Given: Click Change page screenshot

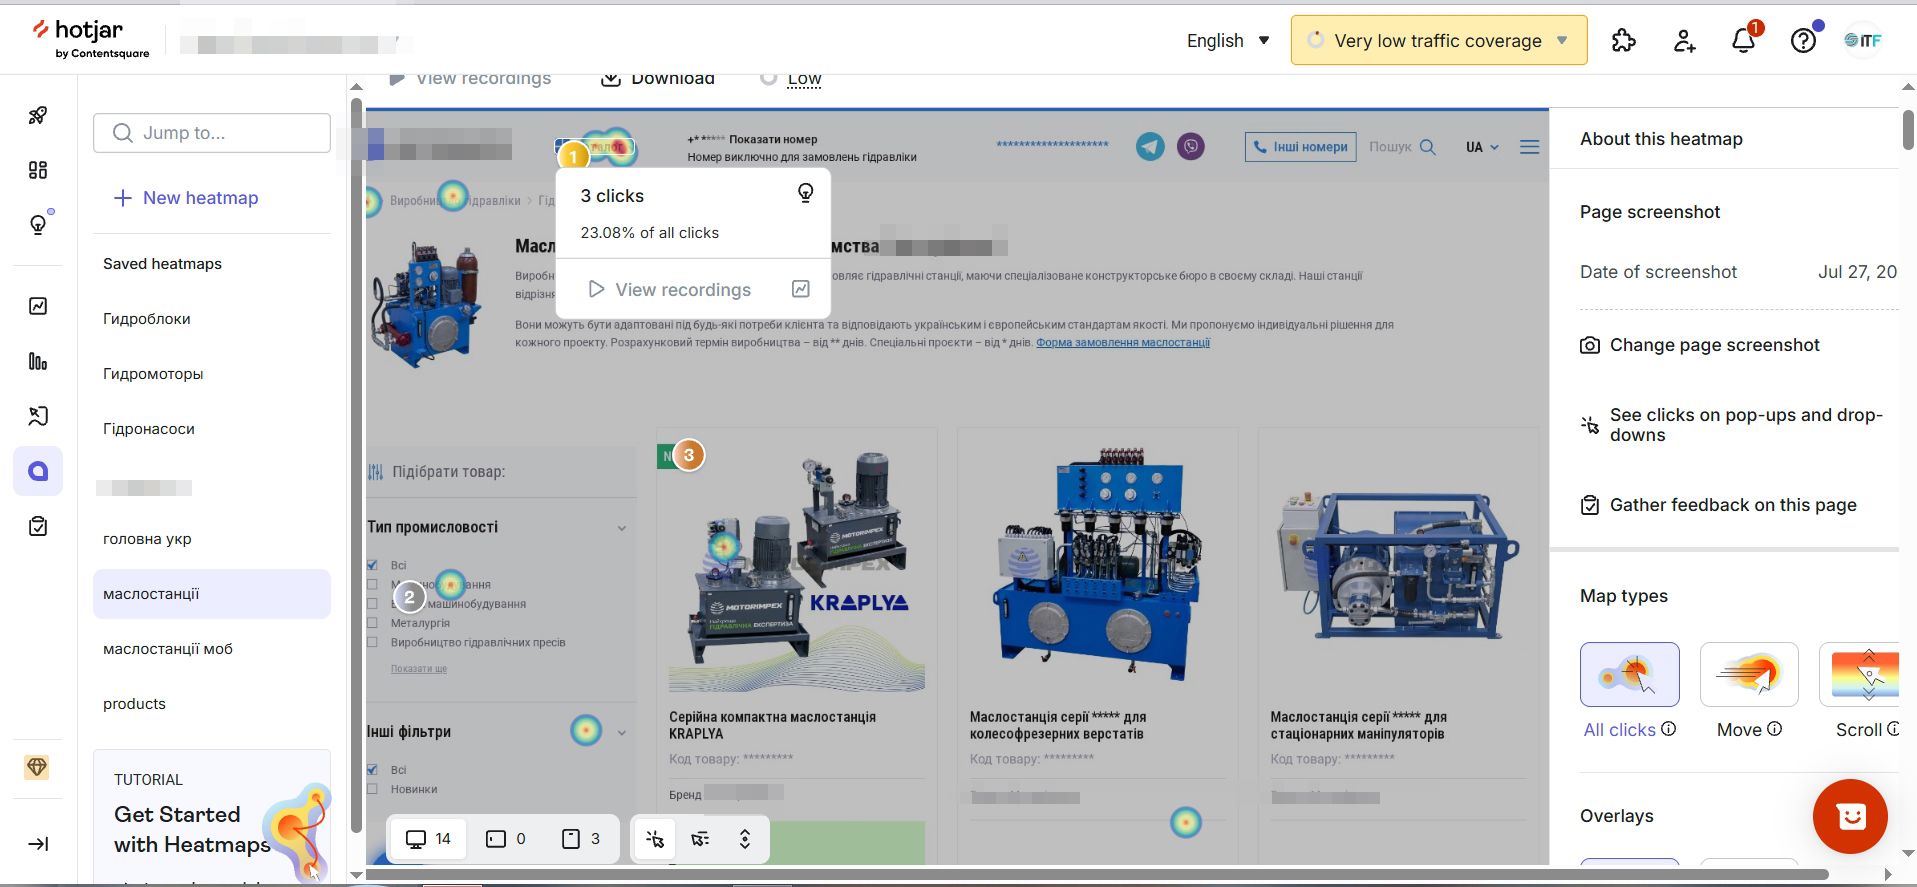Looking at the screenshot, I should point(1700,345).
